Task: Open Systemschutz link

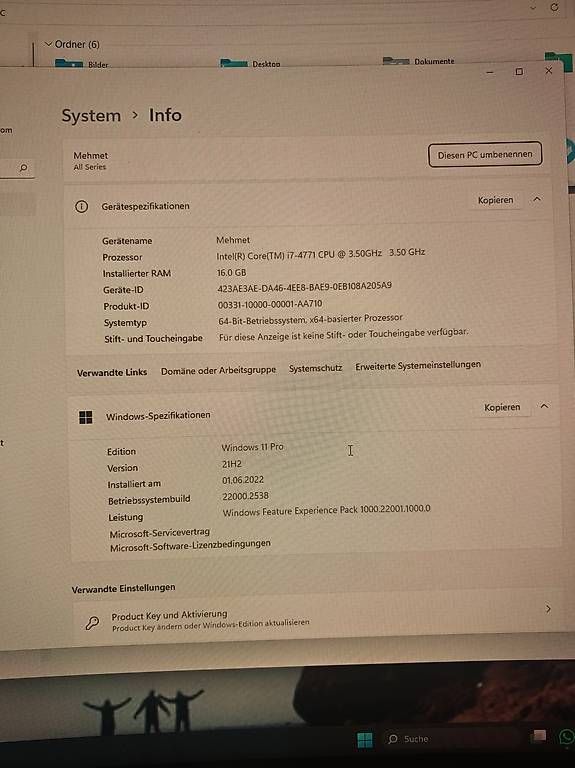Action: click(315, 368)
